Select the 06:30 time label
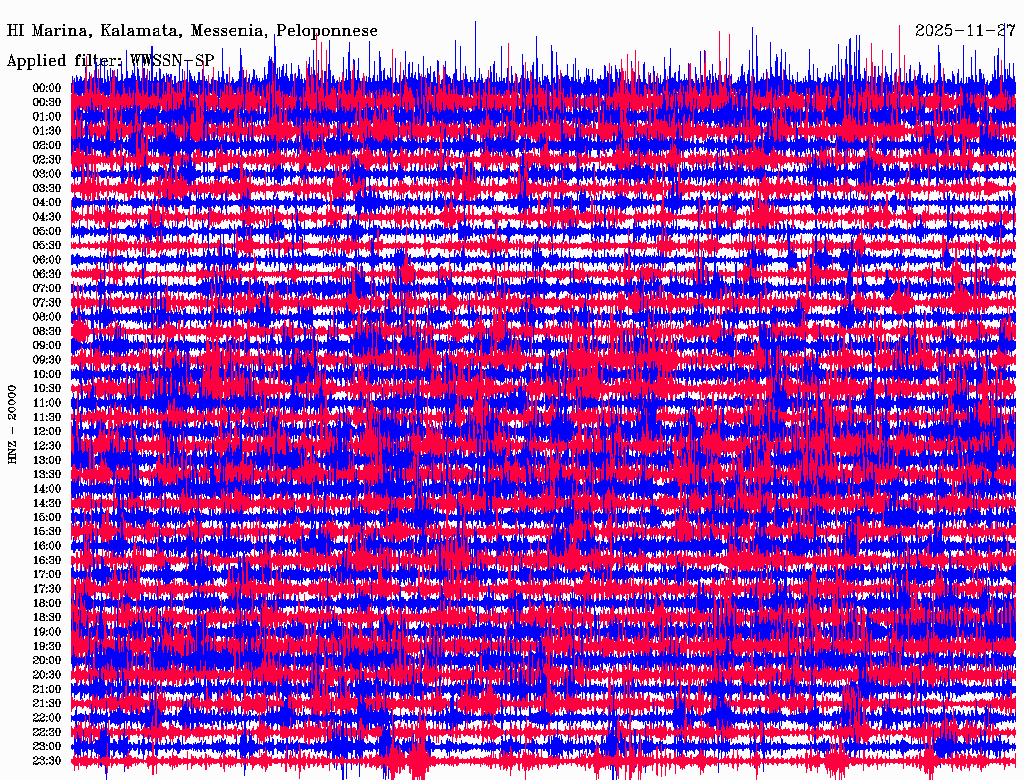Image resolution: width=1024 pixels, height=780 pixels. point(47,274)
